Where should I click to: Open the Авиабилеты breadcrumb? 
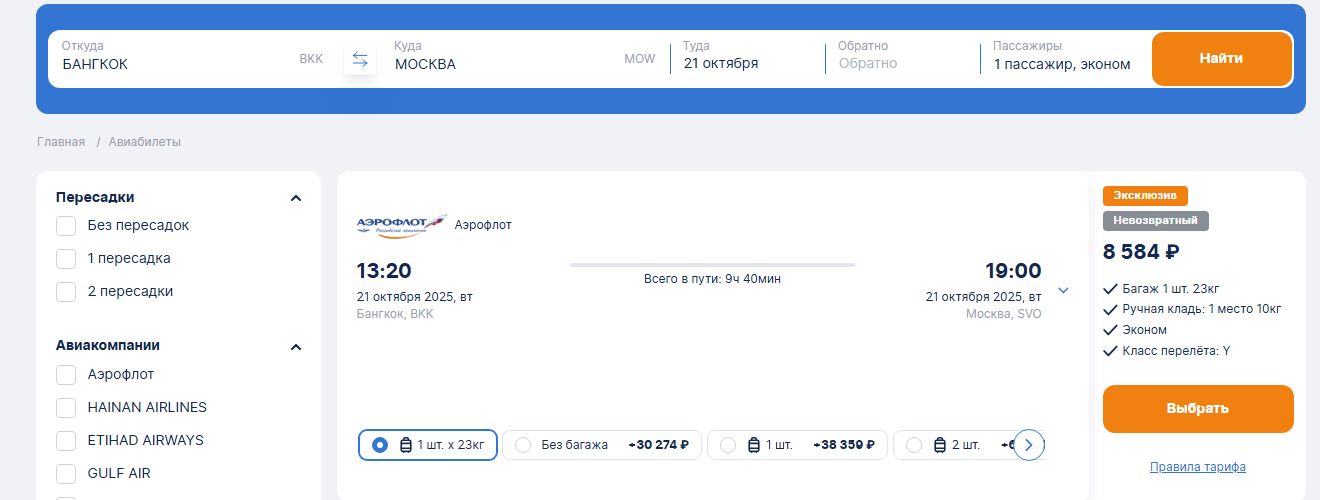point(145,142)
